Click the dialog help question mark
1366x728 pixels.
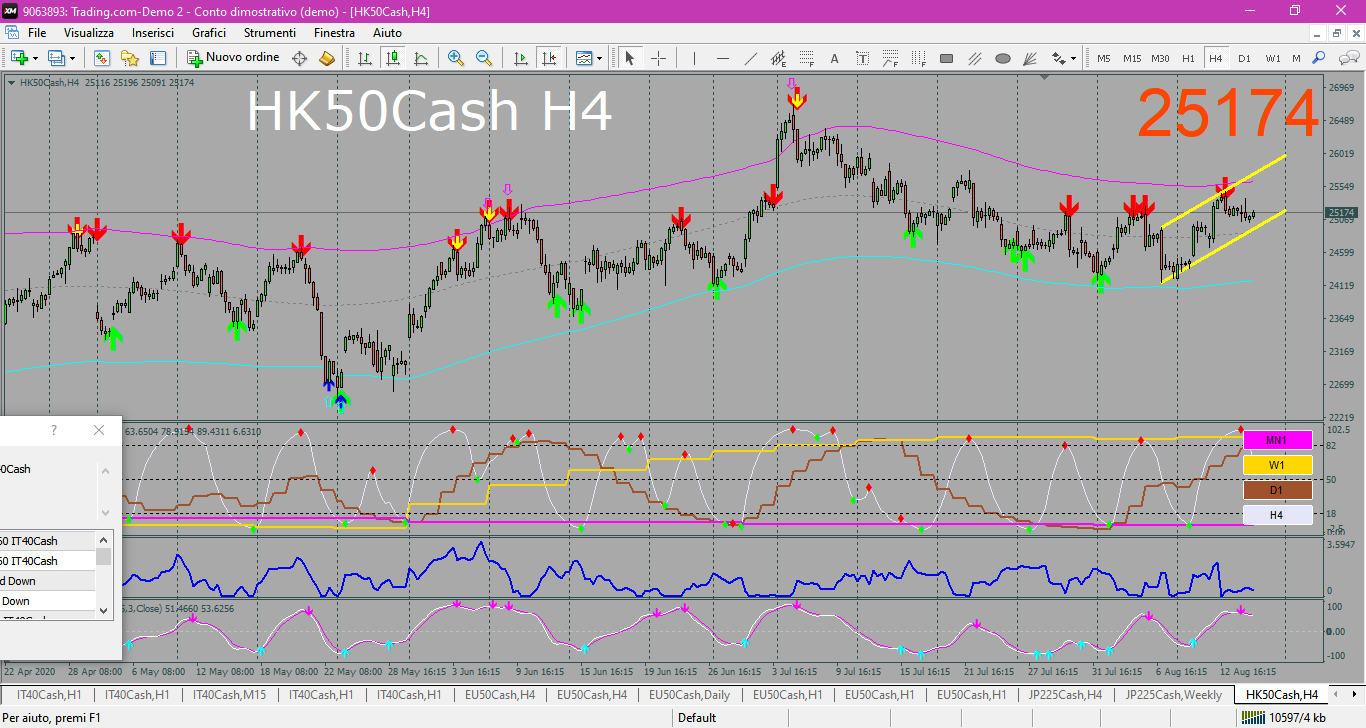tap(54, 430)
